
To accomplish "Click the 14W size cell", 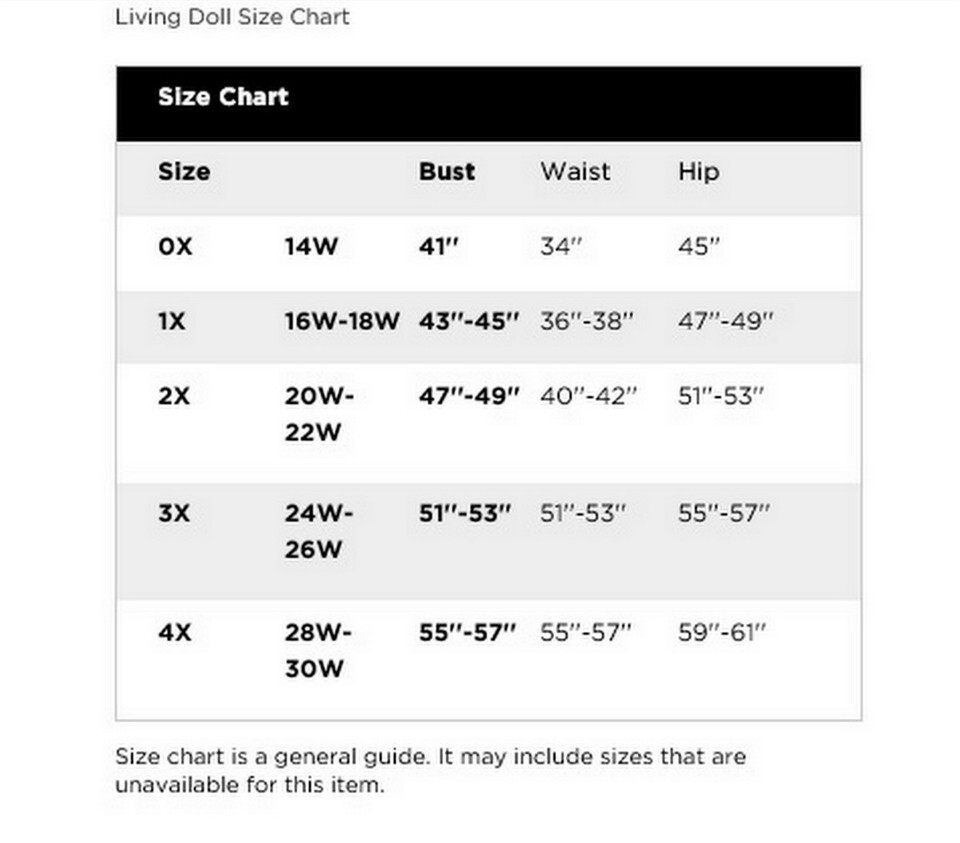I will point(312,246).
